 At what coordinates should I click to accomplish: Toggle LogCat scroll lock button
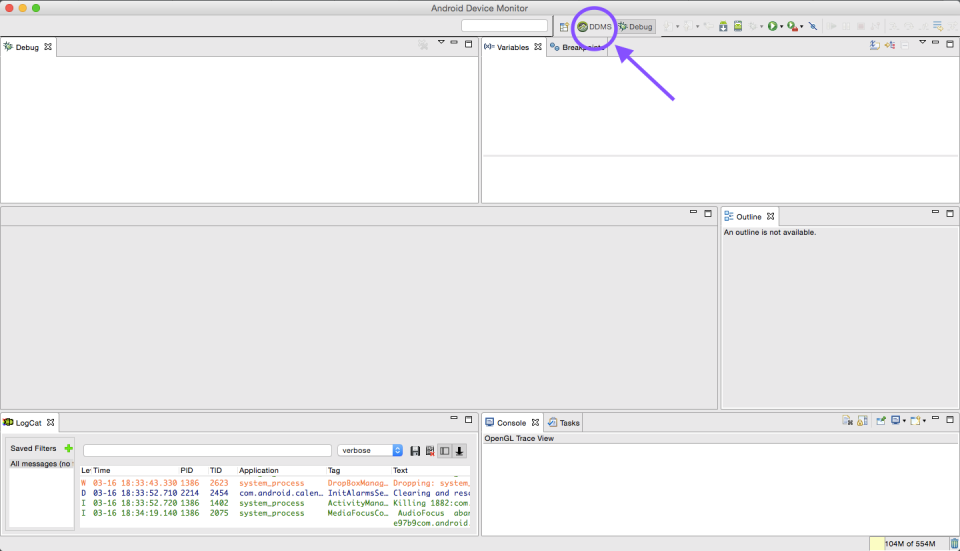pyautogui.click(x=459, y=451)
